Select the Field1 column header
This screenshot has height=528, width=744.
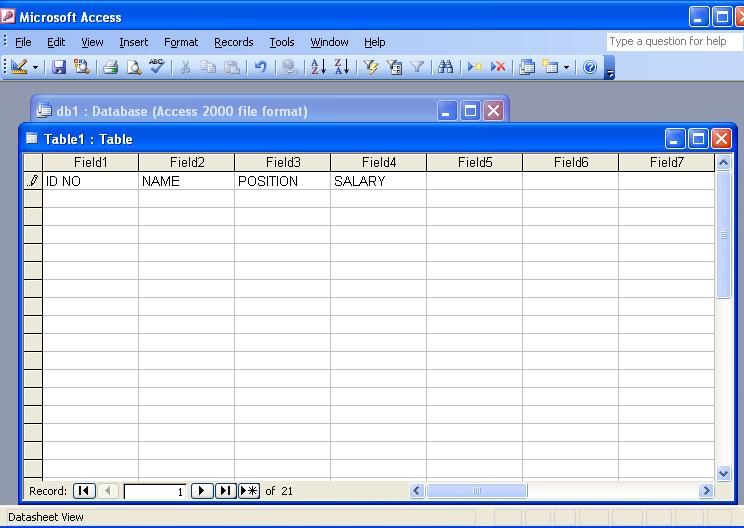pos(91,163)
